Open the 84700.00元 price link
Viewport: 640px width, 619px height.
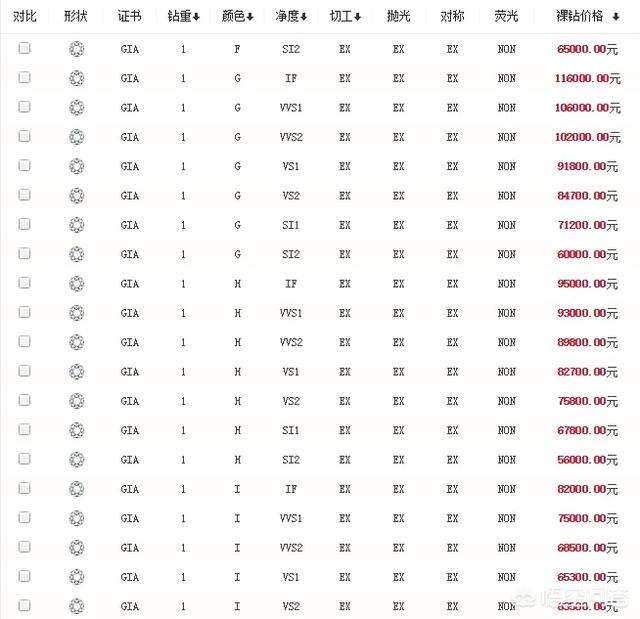[588, 196]
